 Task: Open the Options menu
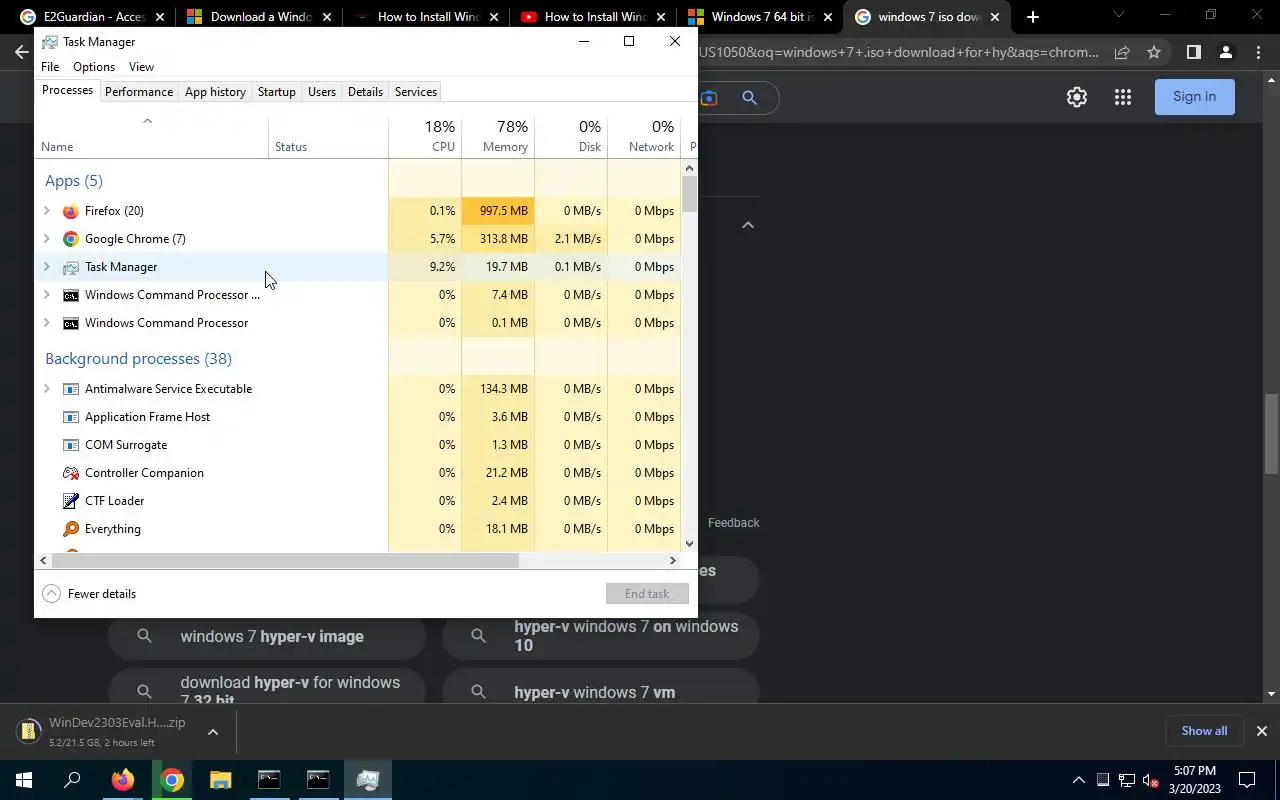(x=94, y=67)
